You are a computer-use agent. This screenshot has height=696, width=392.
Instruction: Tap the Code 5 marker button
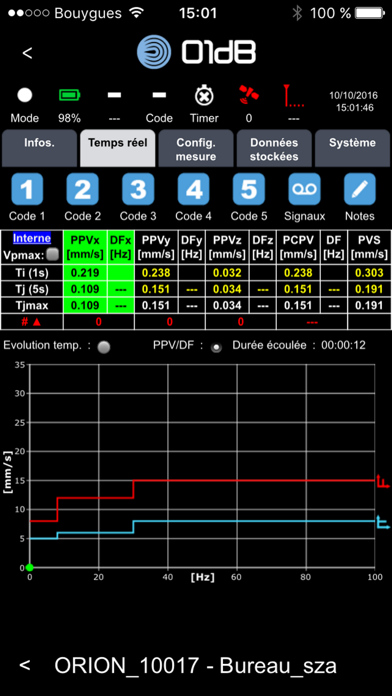[249, 189]
